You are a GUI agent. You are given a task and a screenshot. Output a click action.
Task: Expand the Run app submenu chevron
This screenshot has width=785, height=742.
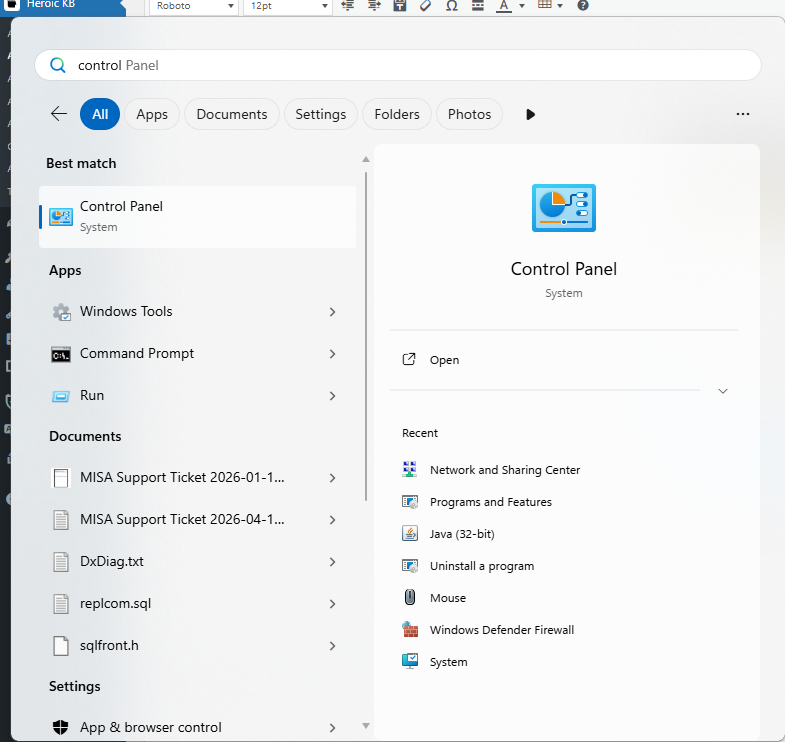tap(332, 396)
